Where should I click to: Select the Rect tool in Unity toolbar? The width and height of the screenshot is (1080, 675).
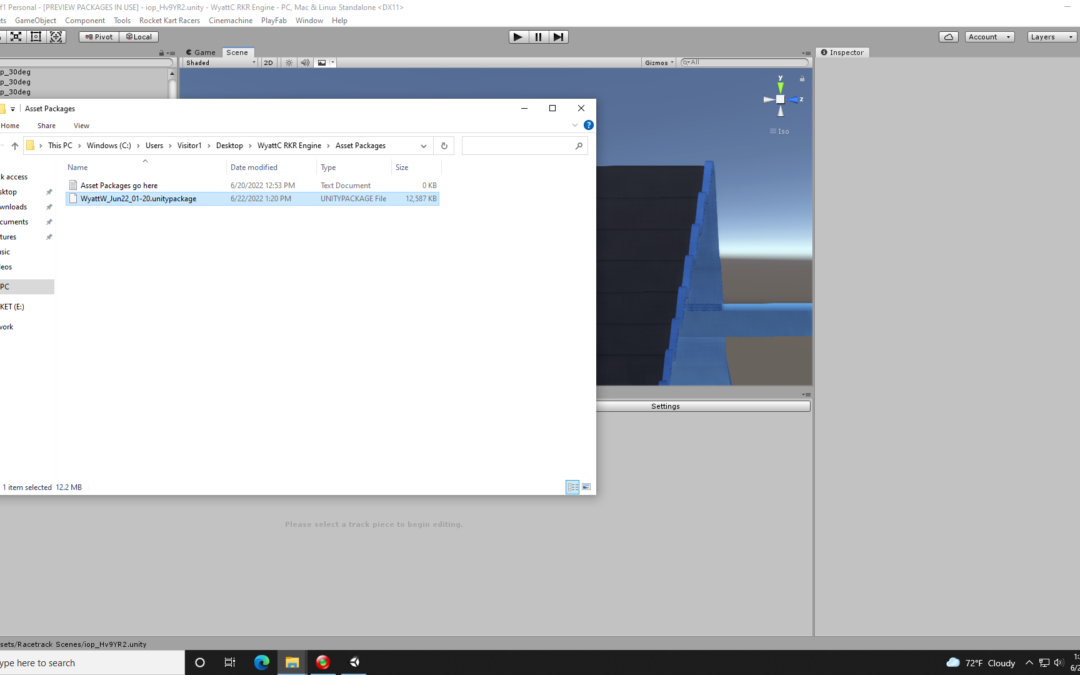(36, 37)
